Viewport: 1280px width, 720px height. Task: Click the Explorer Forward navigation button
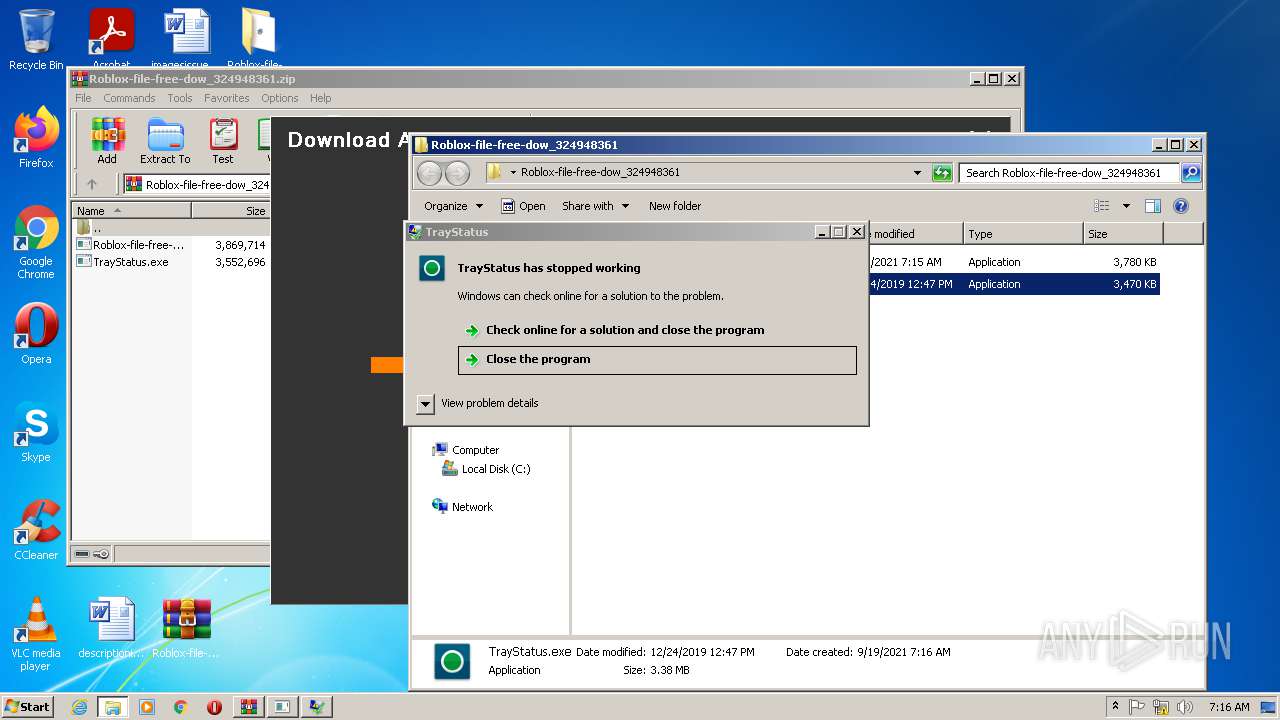pos(457,173)
